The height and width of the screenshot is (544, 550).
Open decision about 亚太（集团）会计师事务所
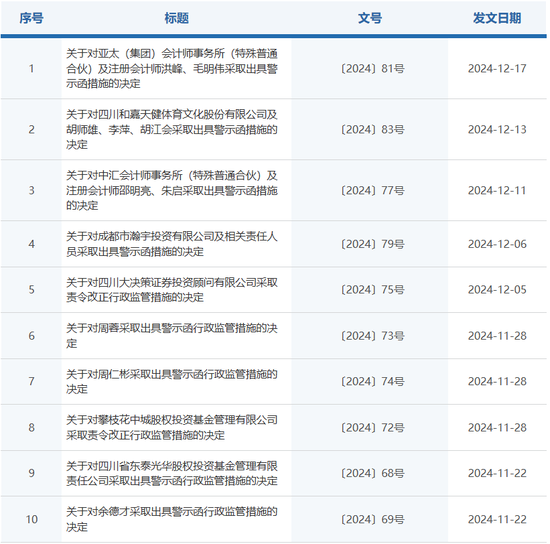tap(172, 69)
